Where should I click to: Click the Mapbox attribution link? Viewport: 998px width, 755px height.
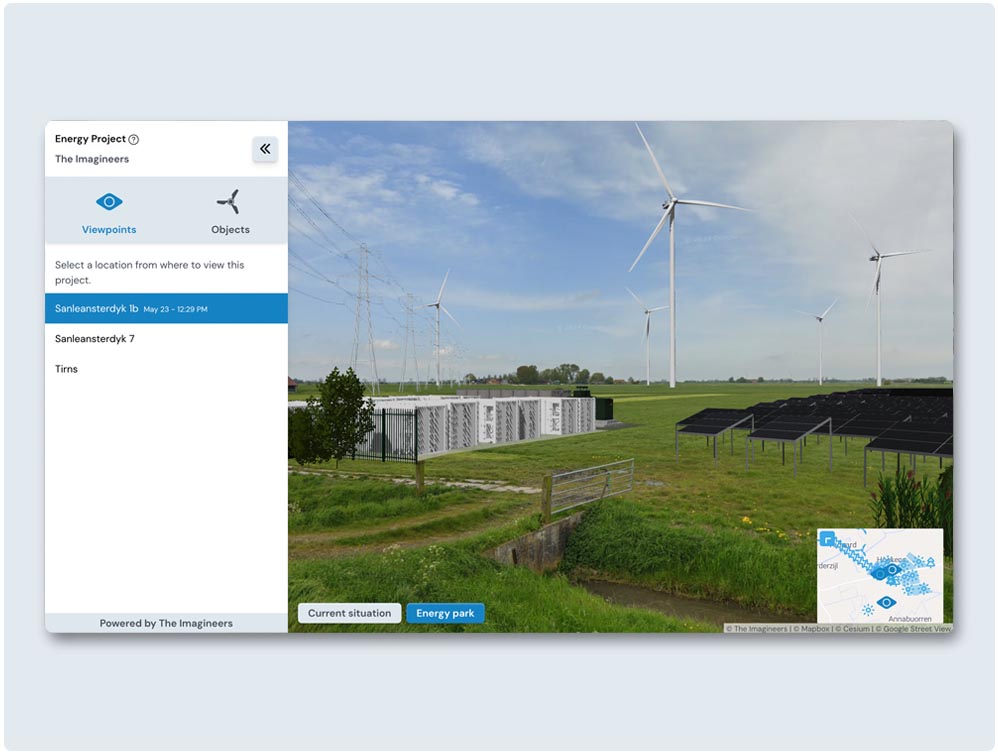[812, 628]
